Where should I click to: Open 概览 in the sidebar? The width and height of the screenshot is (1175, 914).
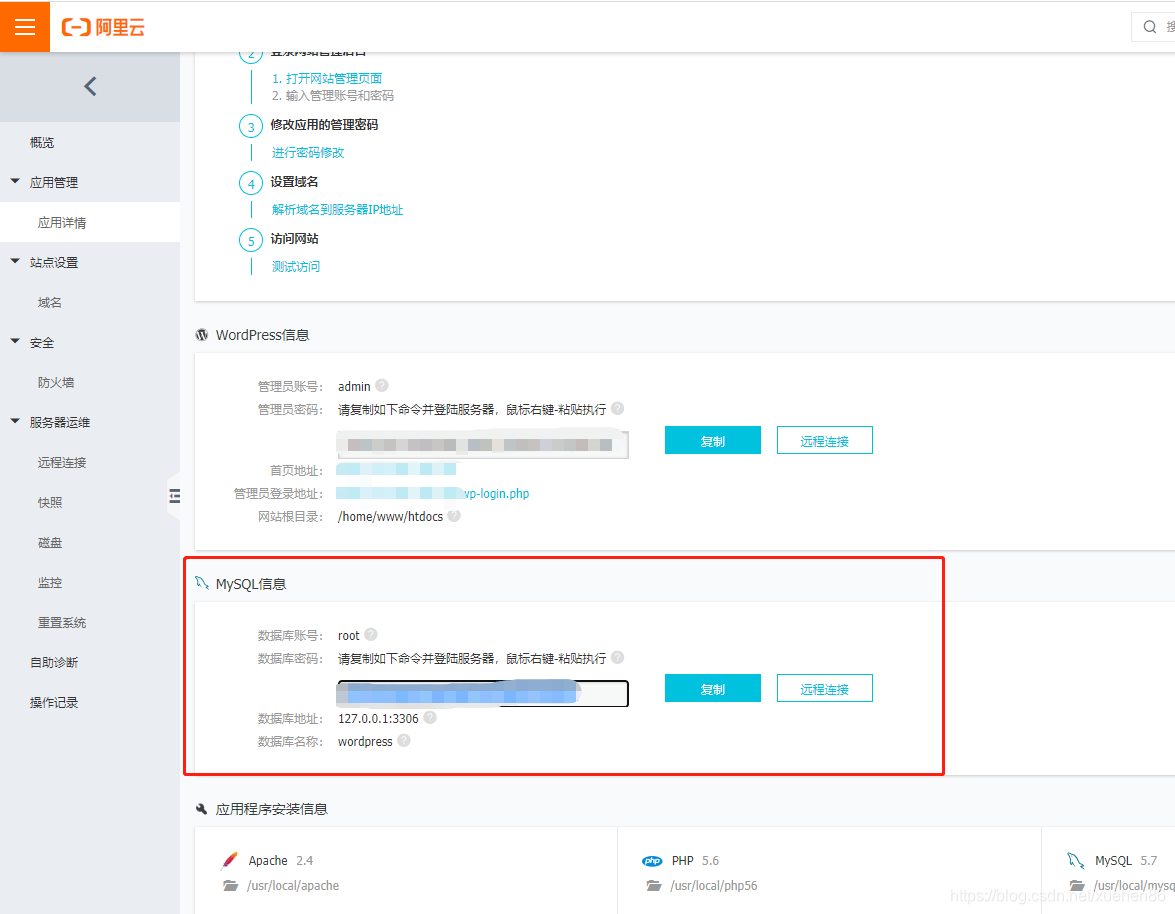tap(42, 142)
